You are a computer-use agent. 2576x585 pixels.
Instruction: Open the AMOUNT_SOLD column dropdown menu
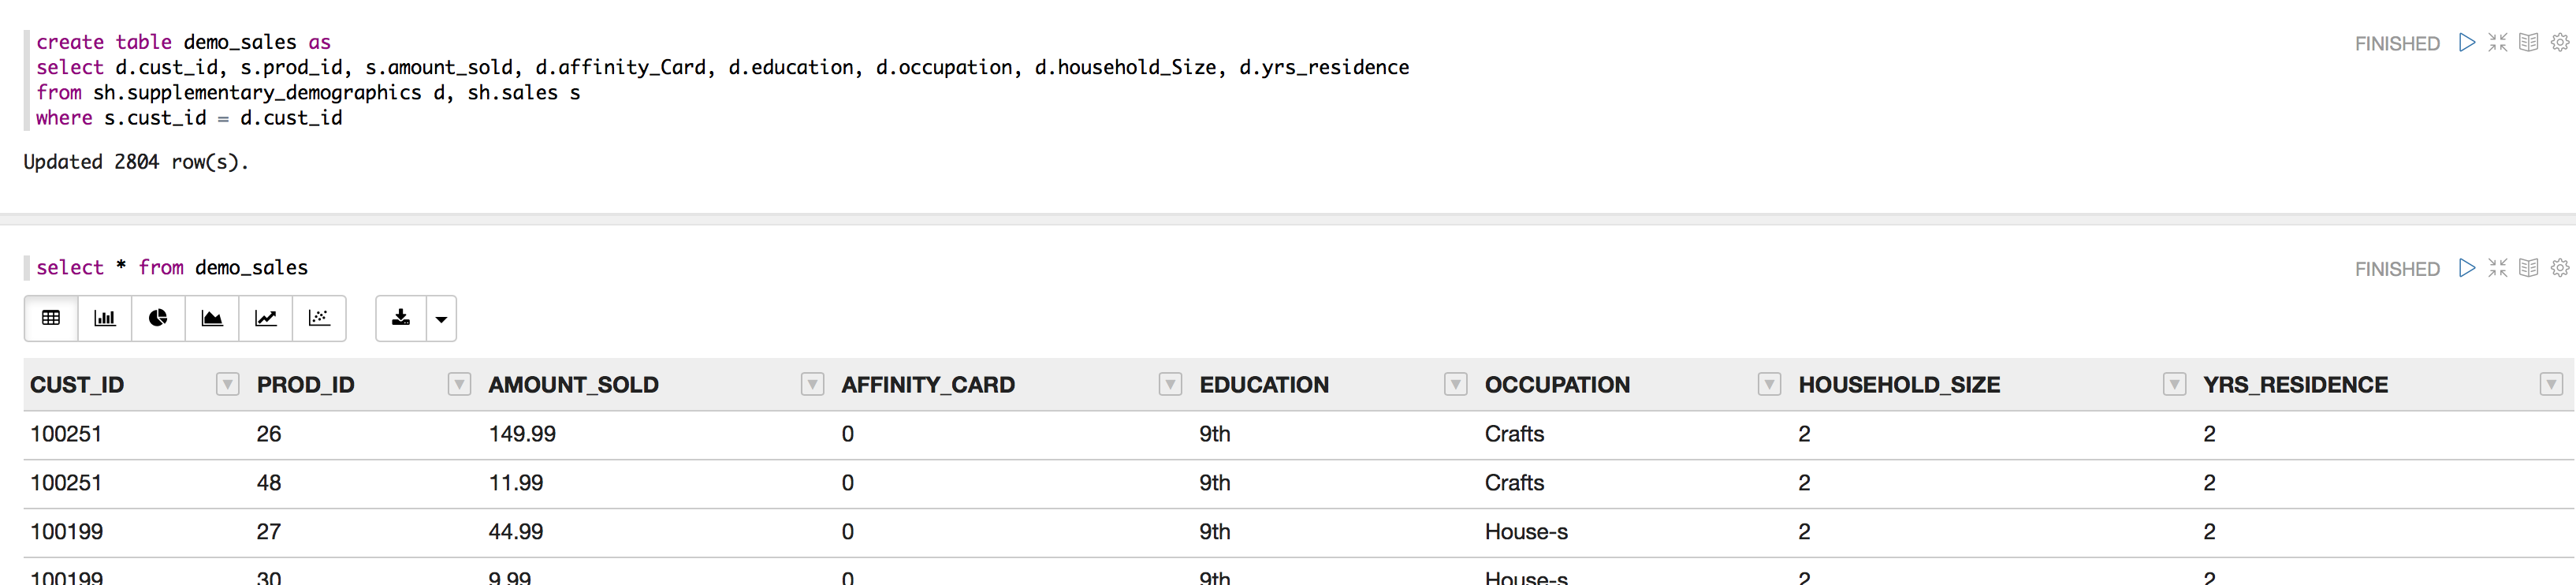coord(812,385)
